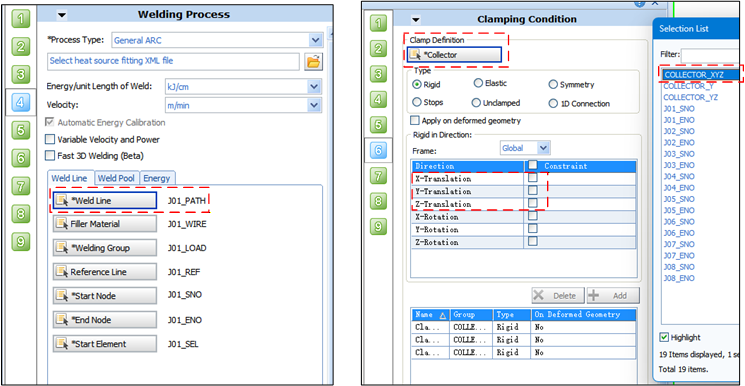Select the Symmetry clamp type
Image resolution: width=745 pixels, height=386 pixels.
(x=553, y=85)
